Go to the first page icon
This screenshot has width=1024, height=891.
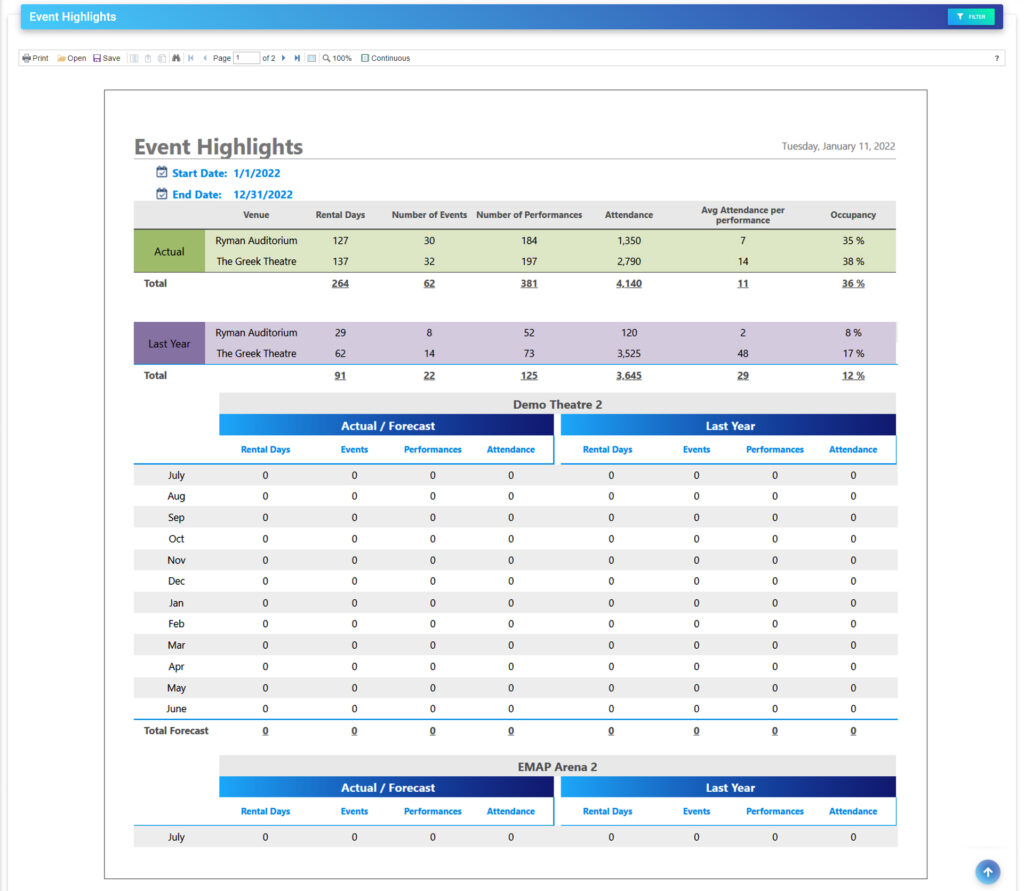[x=191, y=57]
